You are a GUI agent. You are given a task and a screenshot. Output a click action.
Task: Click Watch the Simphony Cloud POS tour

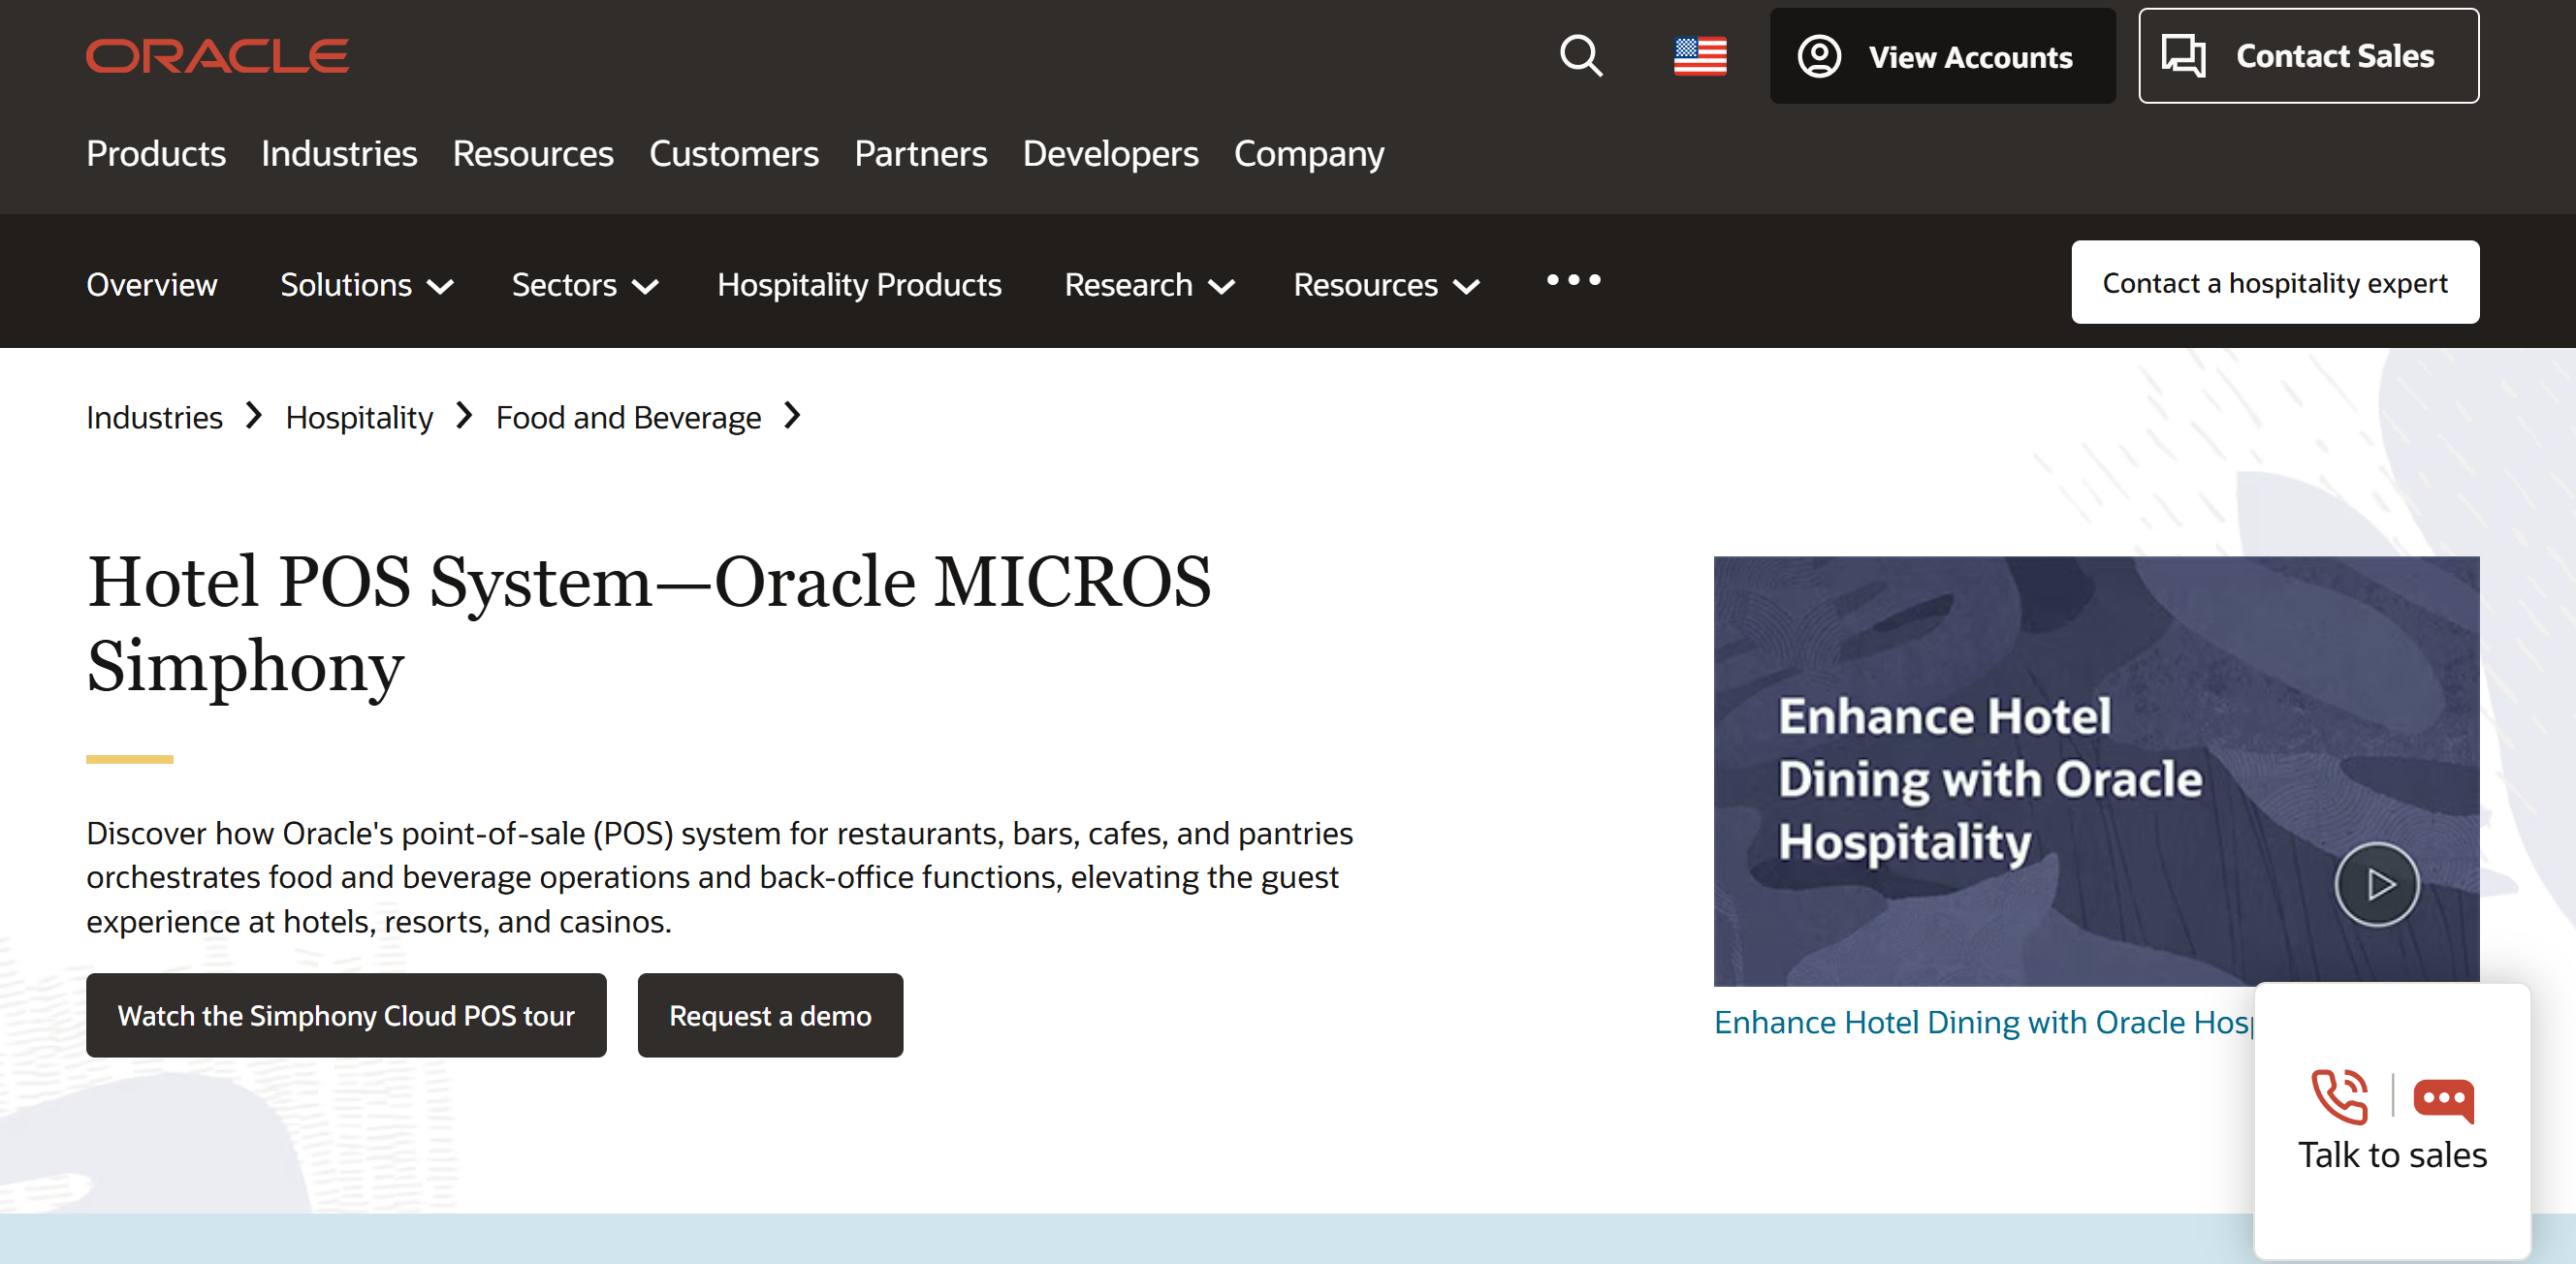pos(346,1015)
